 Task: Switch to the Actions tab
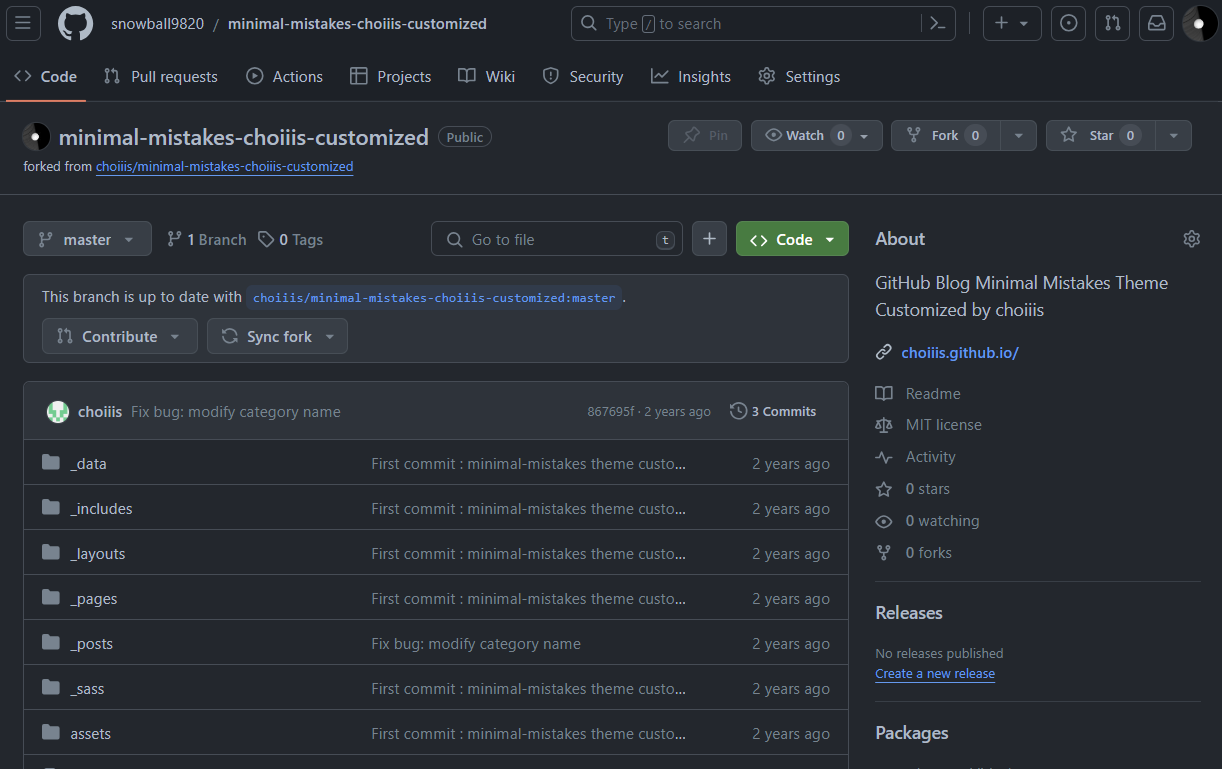point(285,77)
